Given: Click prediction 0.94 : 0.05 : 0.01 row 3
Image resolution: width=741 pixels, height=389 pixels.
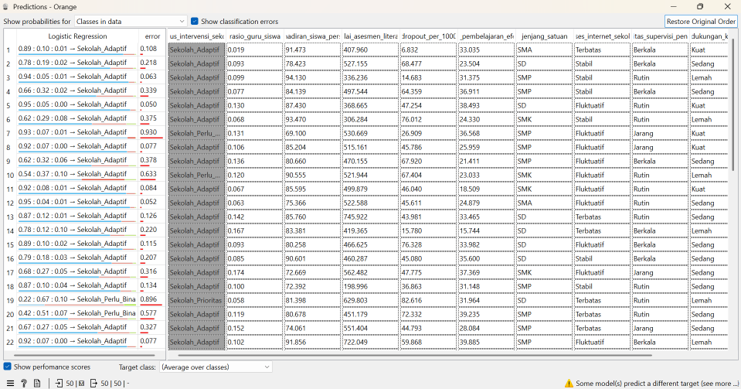Looking at the screenshot, I should [x=77, y=77].
